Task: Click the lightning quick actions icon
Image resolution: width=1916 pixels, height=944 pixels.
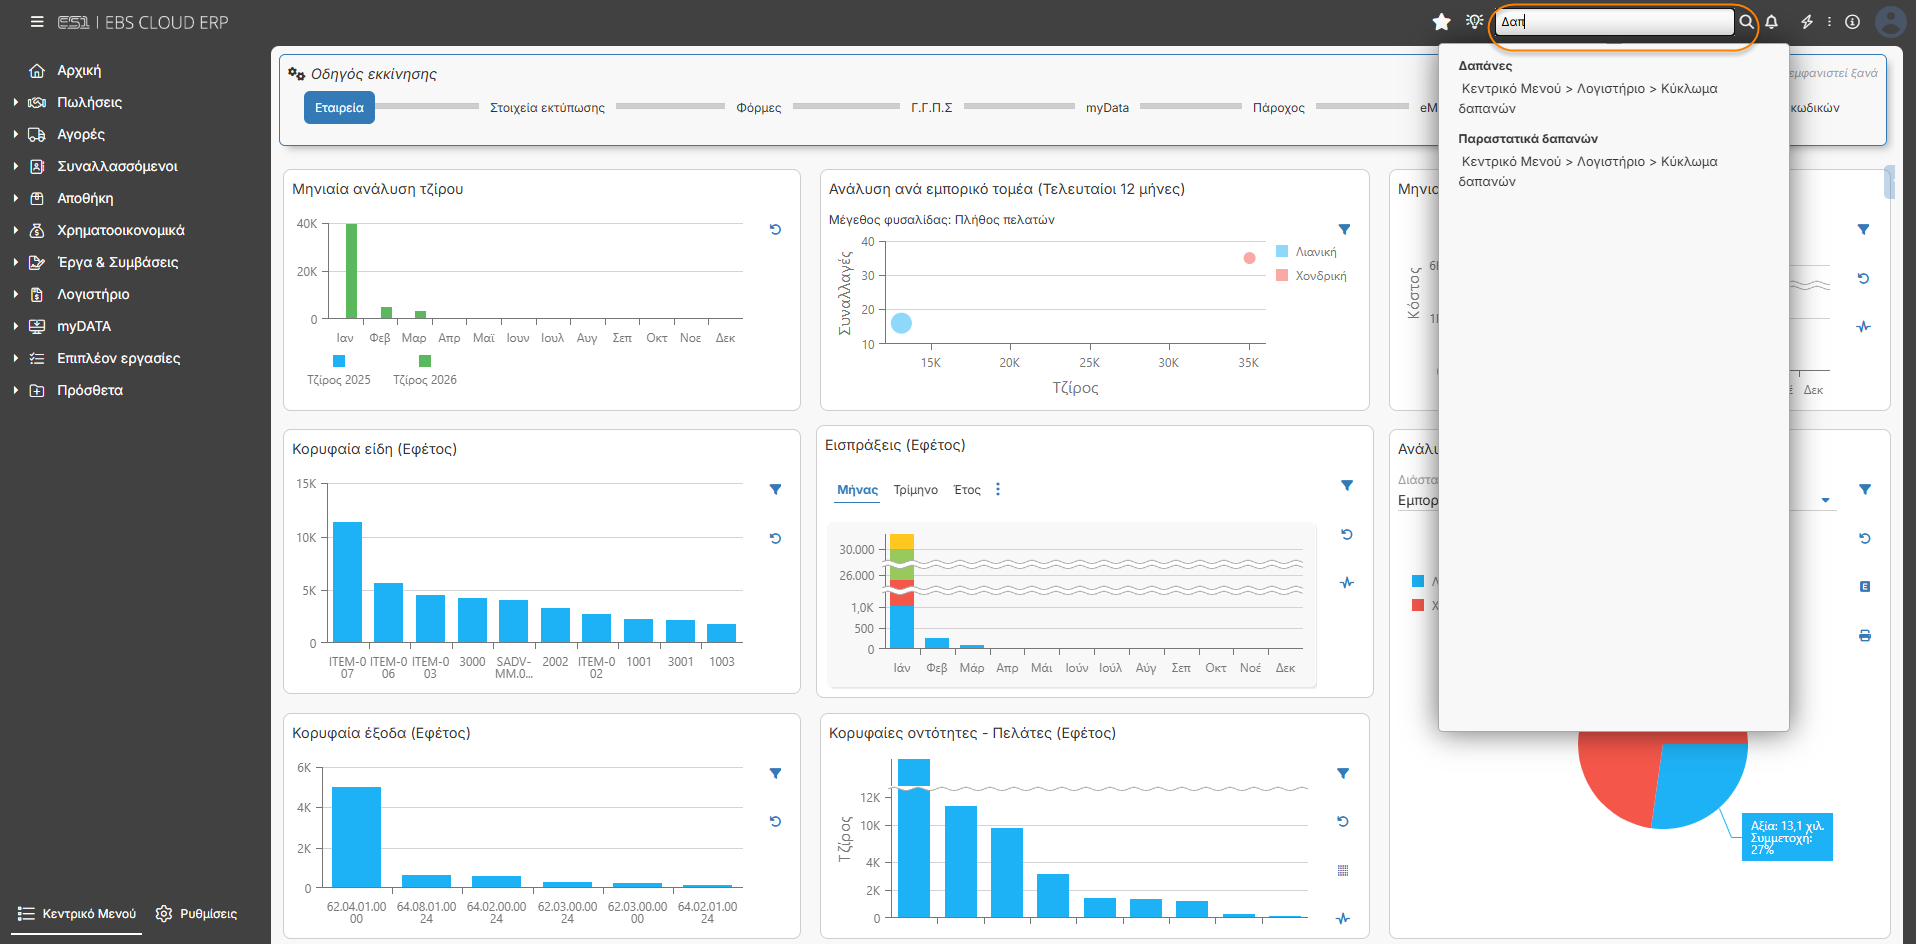Action: click(1807, 22)
